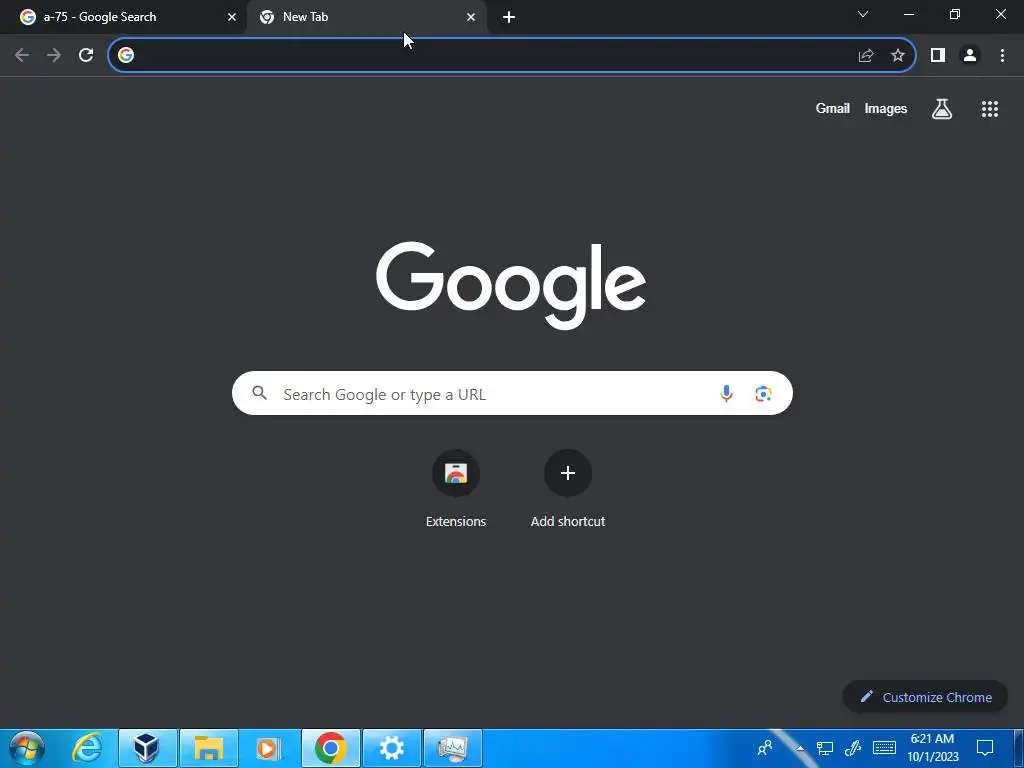The height and width of the screenshot is (768, 1024).
Task: Expand the tab search dropdown
Action: 863,14
